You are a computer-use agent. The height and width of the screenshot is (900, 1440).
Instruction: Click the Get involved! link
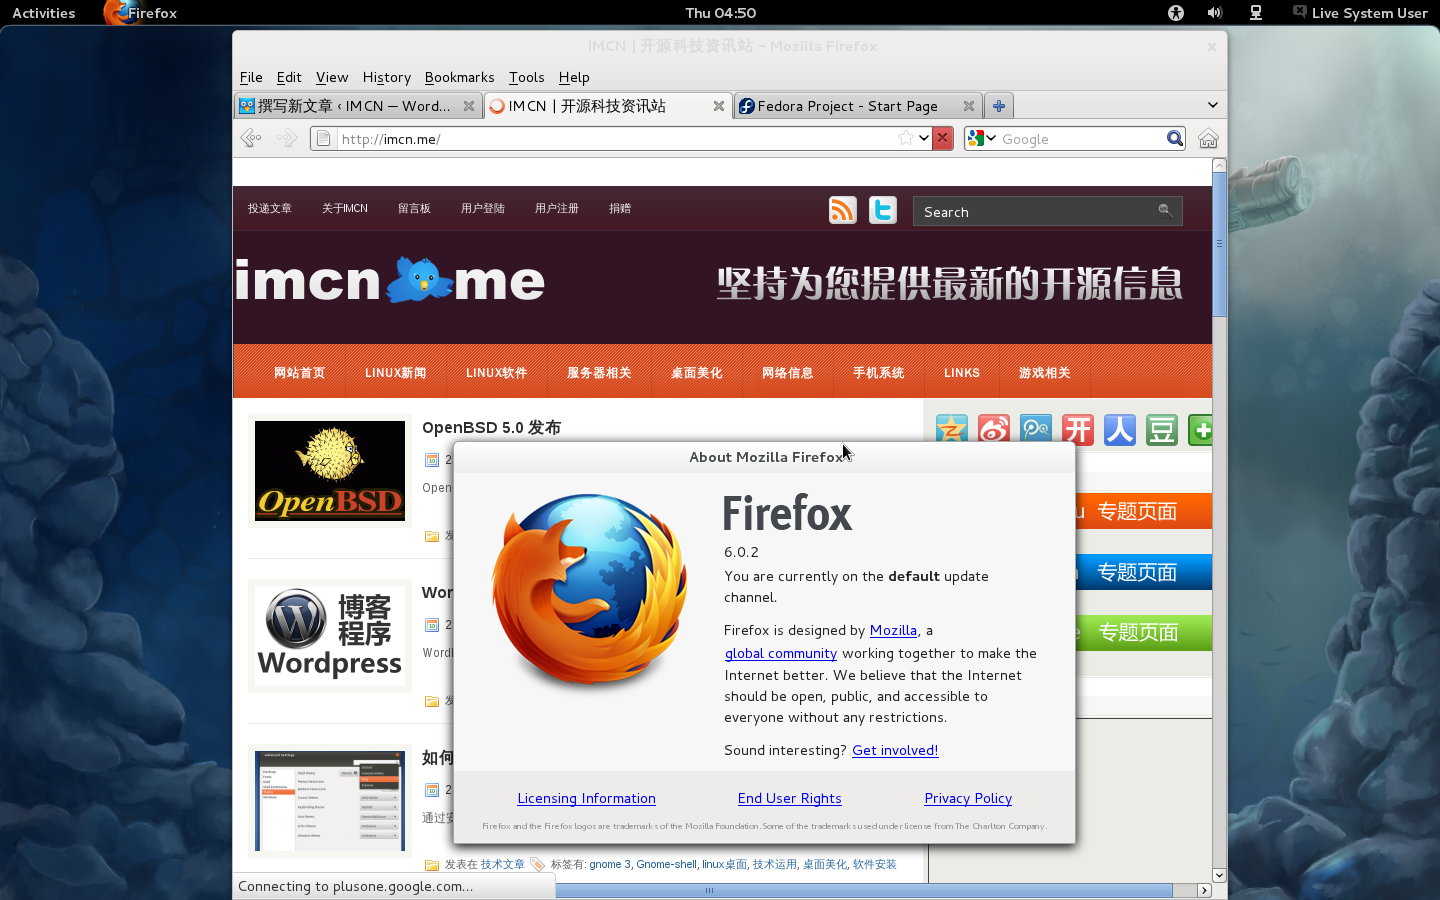(895, 750)
